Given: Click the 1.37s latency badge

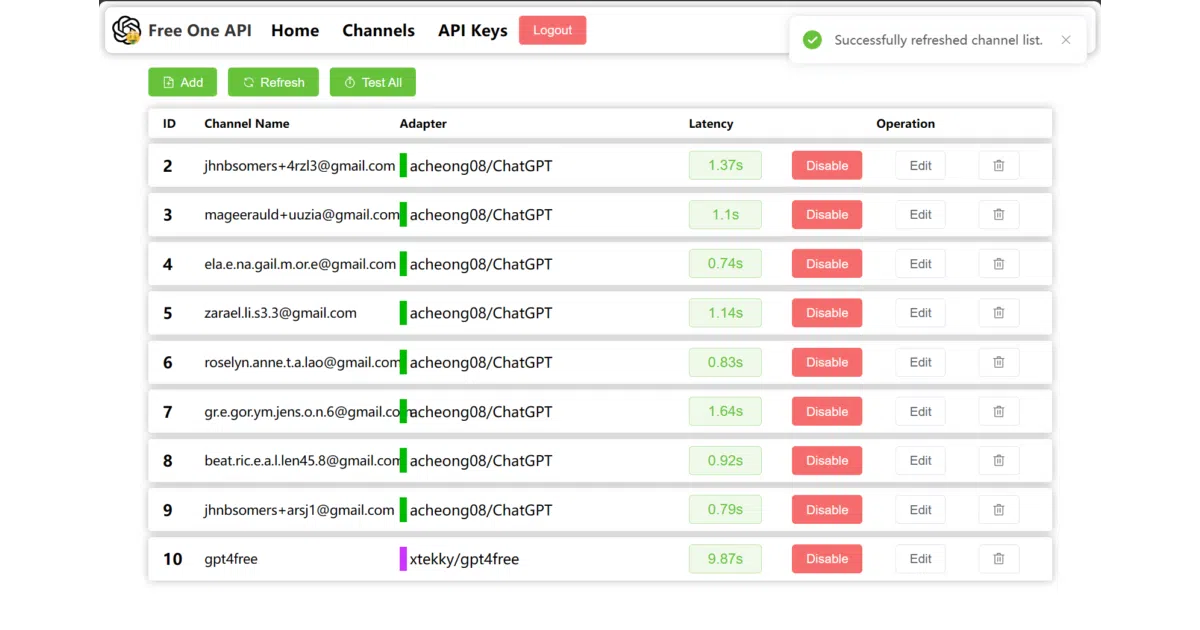Looking at the screenshot, I should 725,166.
